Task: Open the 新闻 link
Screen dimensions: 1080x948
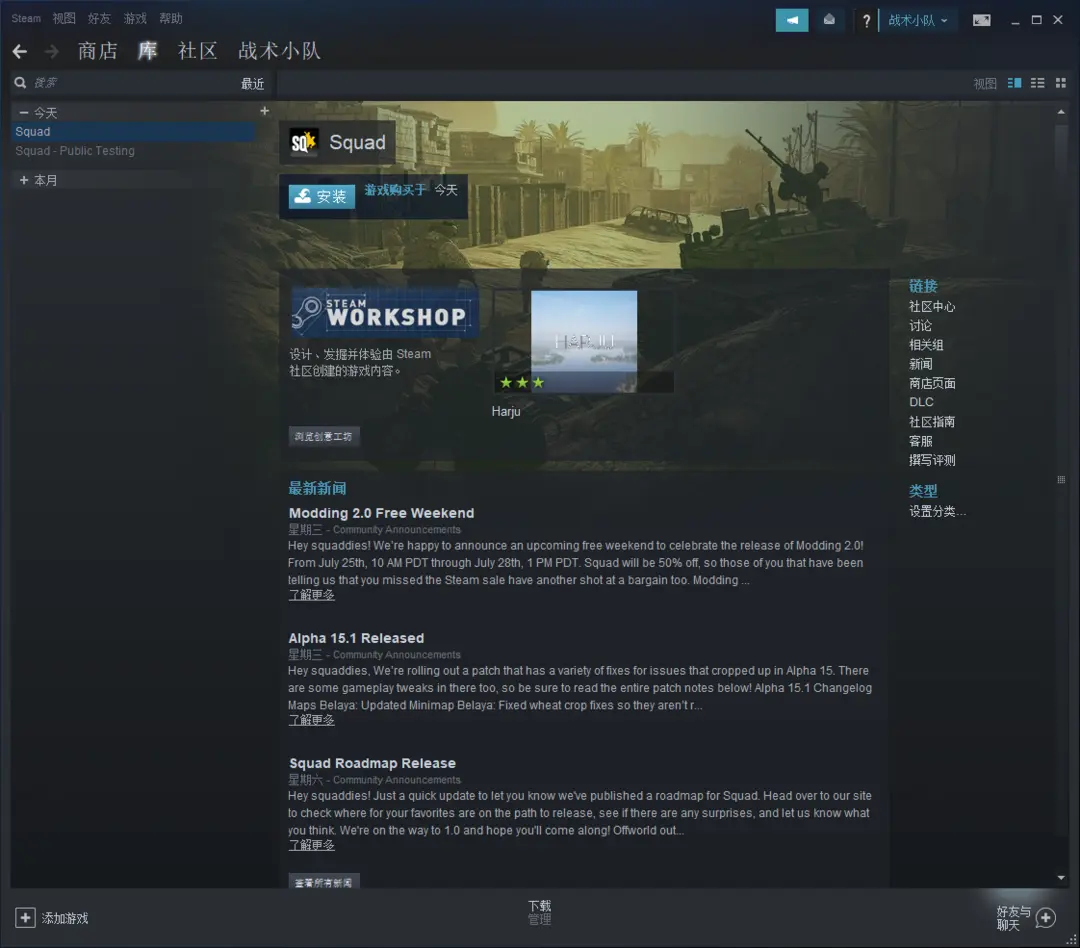Action: pos(920,364)
